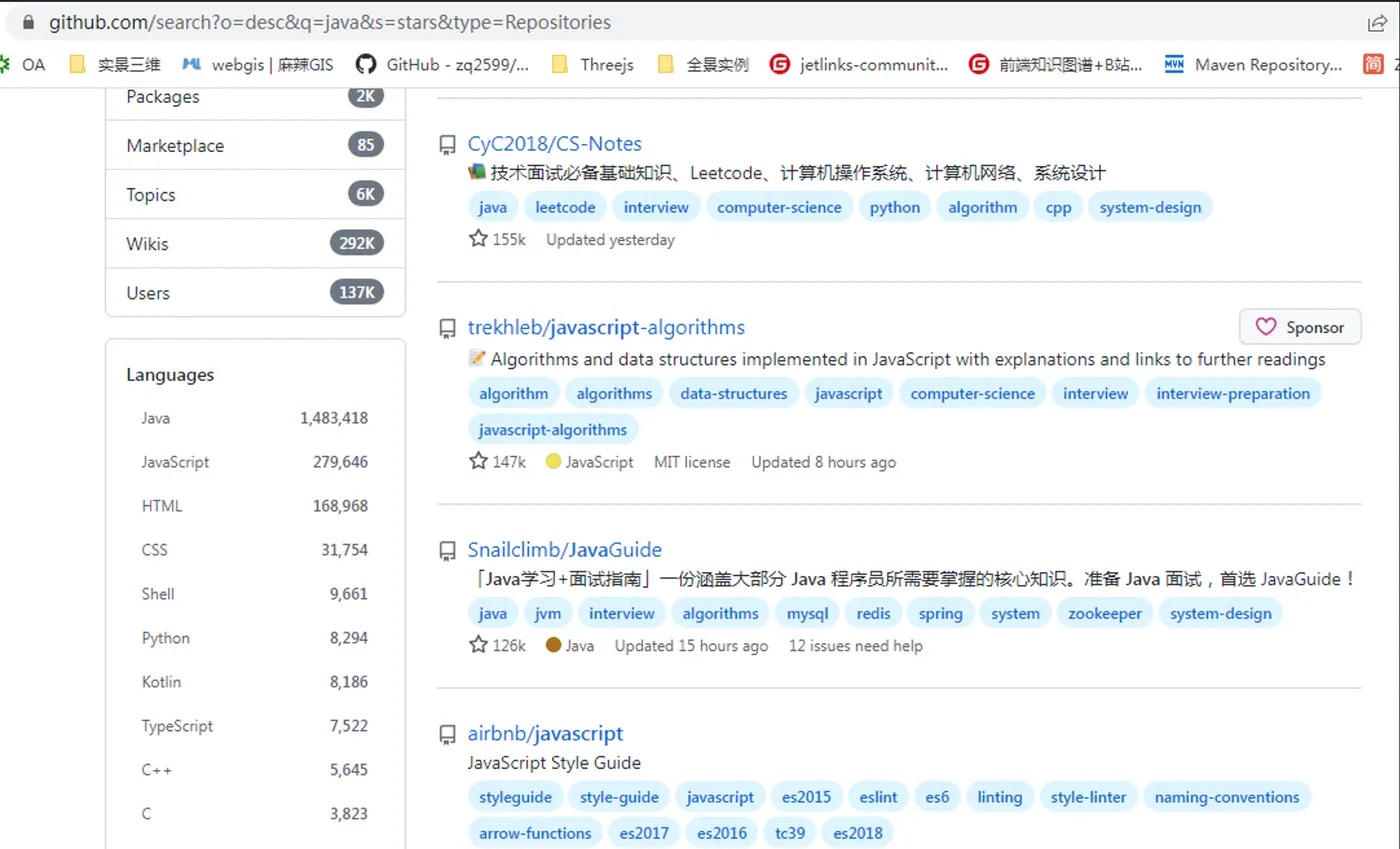Click python topic tag on CS-Notes
The width and height of the screenshot is (1400, 849).
[x=895, y=208]
